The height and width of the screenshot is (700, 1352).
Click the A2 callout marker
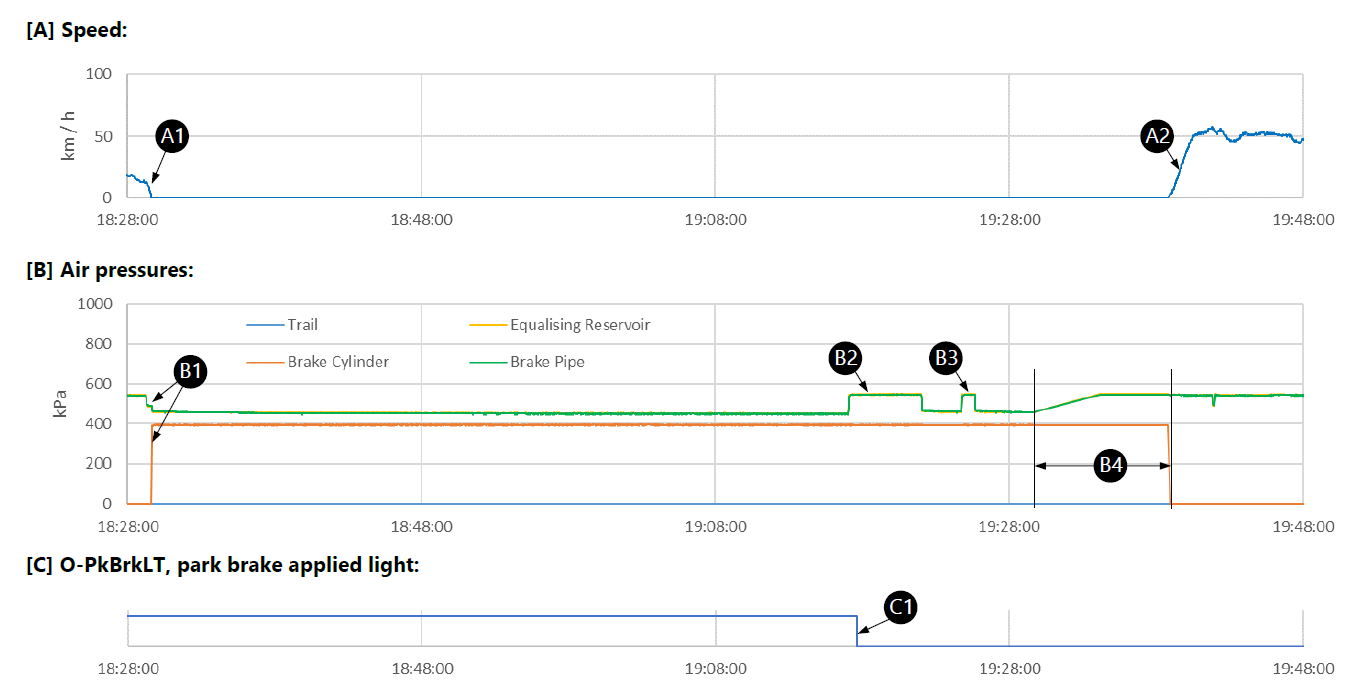click(1157, 137)
